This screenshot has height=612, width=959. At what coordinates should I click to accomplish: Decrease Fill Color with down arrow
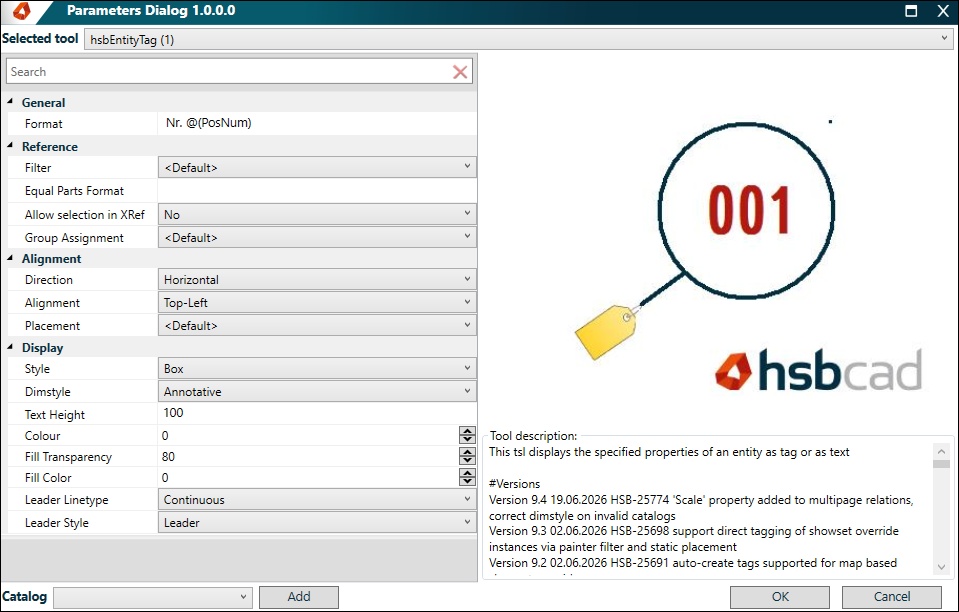tap(467, 481)
